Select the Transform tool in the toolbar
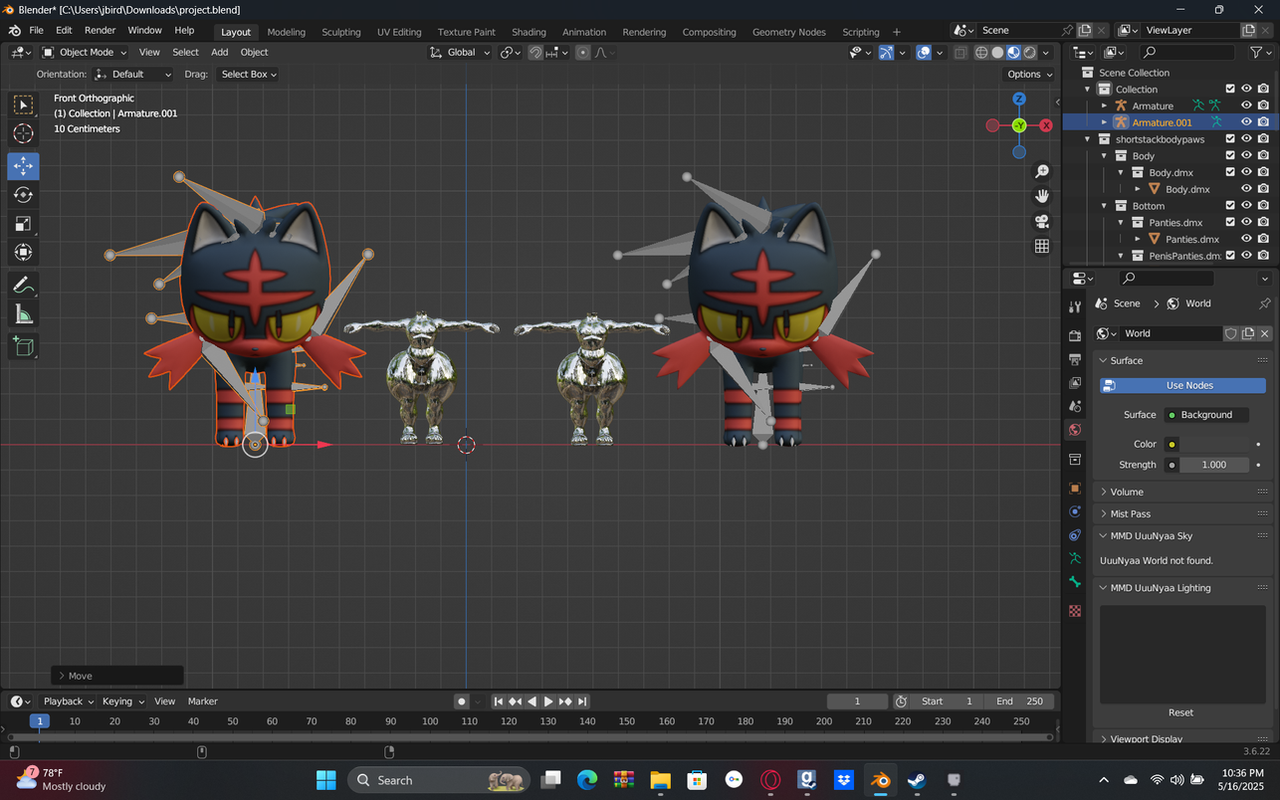 (23, 253)
